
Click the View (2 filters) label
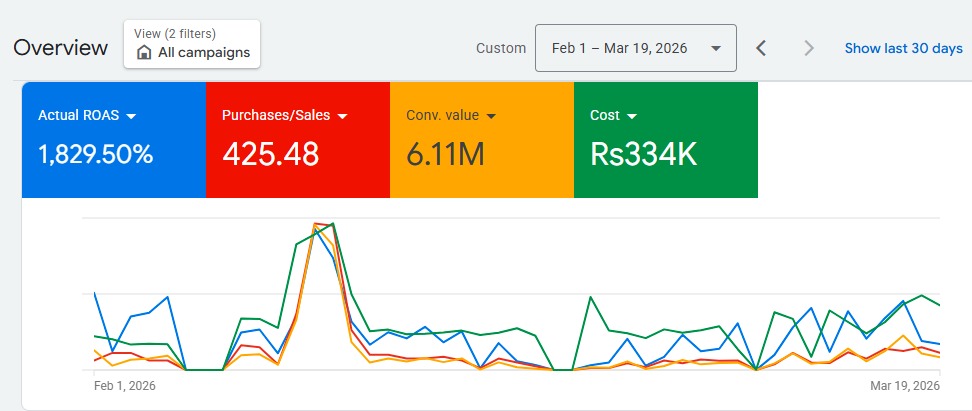pos(175,34)
